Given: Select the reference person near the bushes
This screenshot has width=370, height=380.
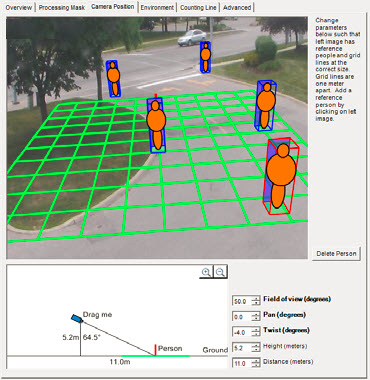Looking at the screenshot, I should click(x=266, y=106).
